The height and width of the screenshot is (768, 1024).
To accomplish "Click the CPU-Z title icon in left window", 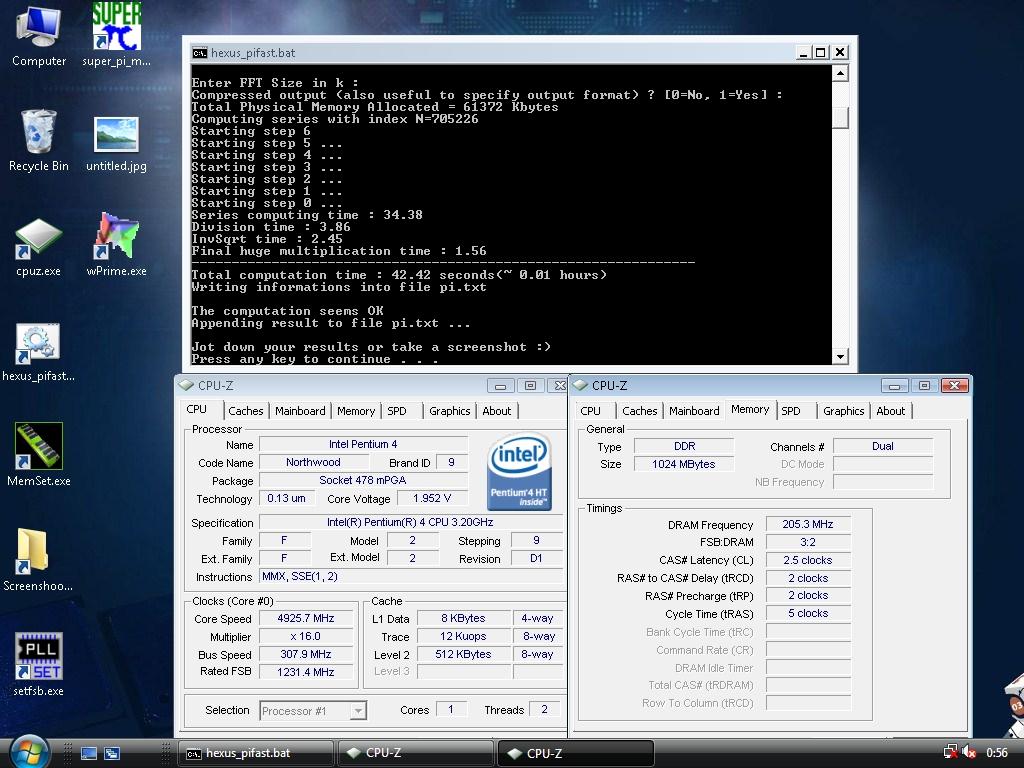I will 187,385.
